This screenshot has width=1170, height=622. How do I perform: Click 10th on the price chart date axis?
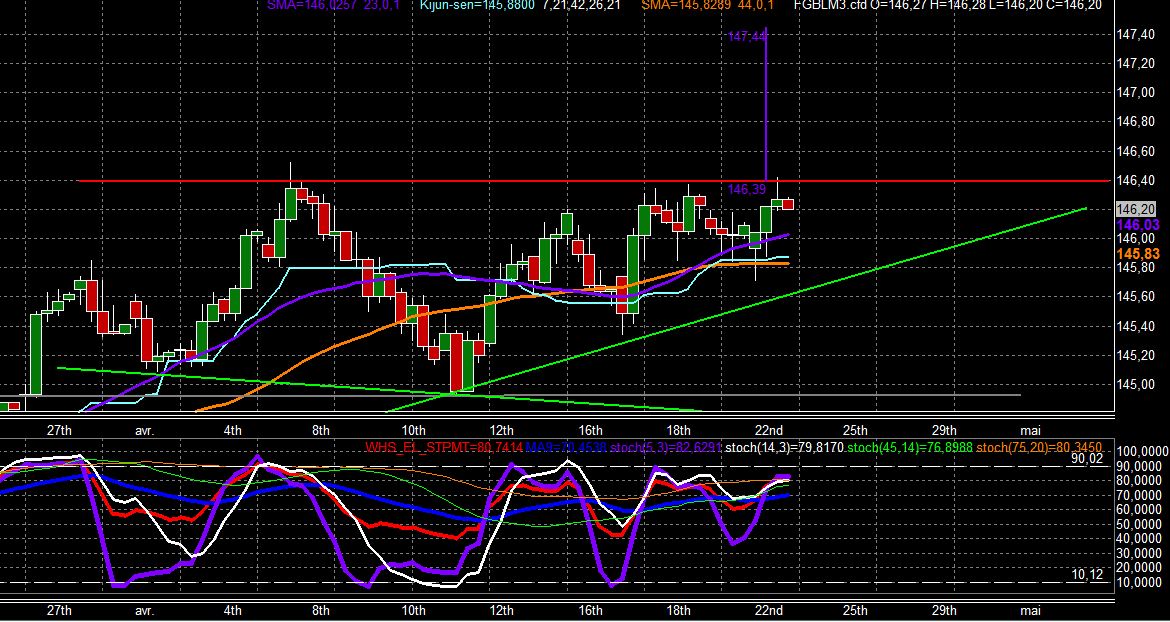pyautogui.click(x=413, y=430)
